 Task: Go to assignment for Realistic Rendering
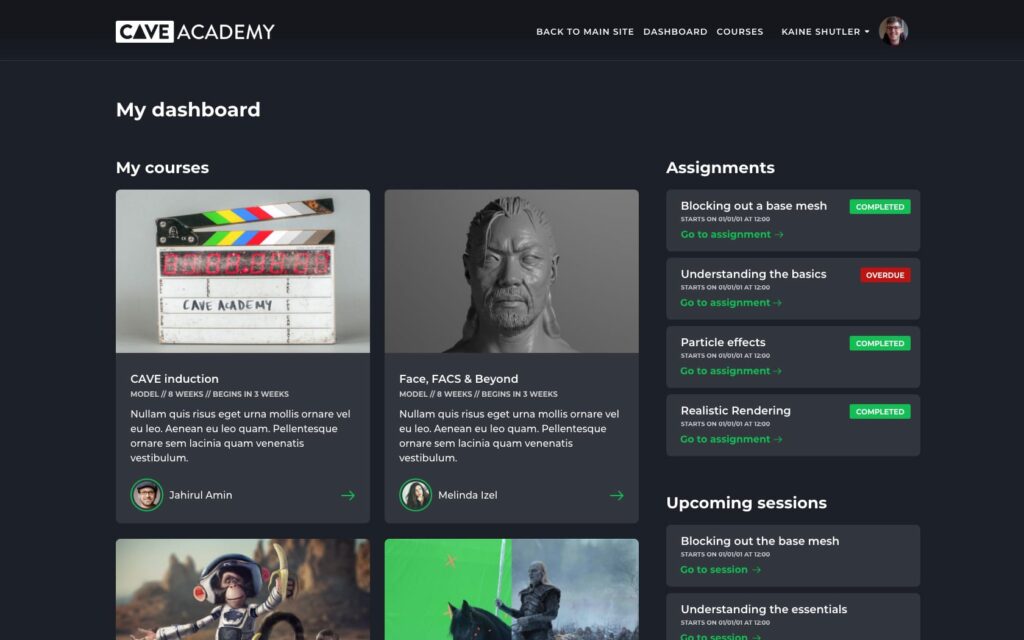coord(731,440)
